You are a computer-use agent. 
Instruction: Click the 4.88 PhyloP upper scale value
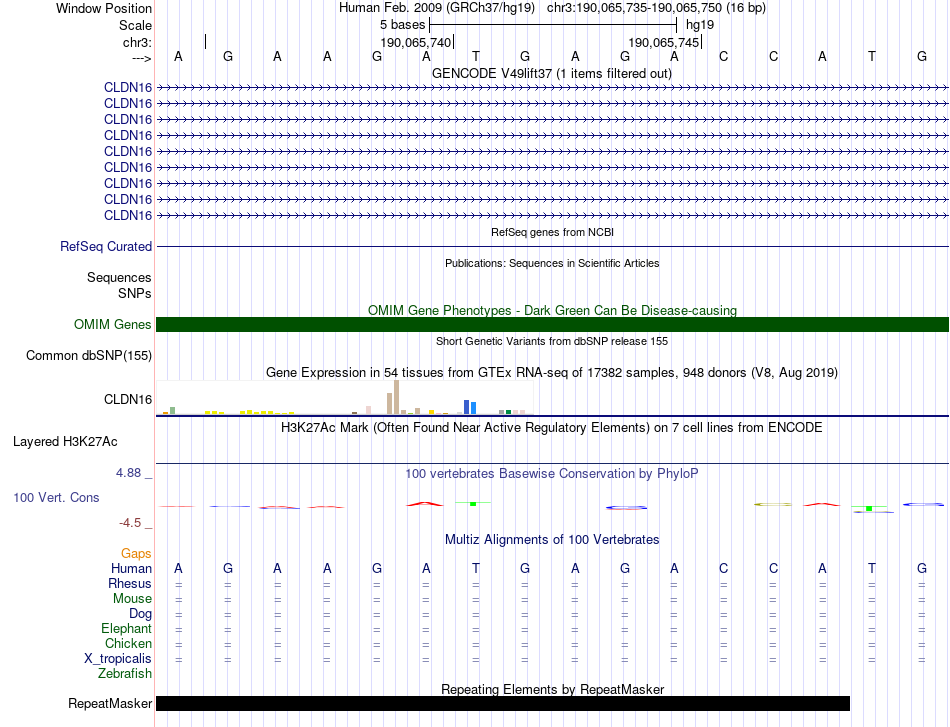(x=128, y=473)
